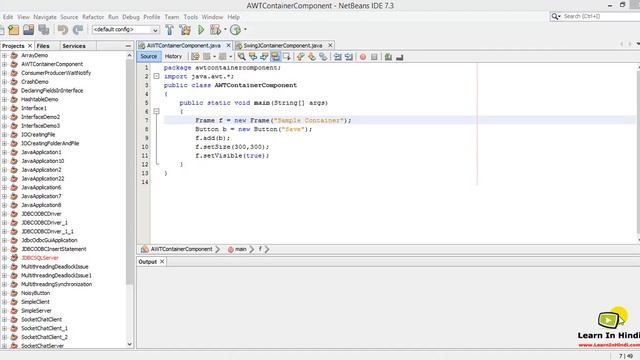Previous Bookmark icon in editor toolbar
This screenshot has height=360, width=640.
tap(300, 57)
